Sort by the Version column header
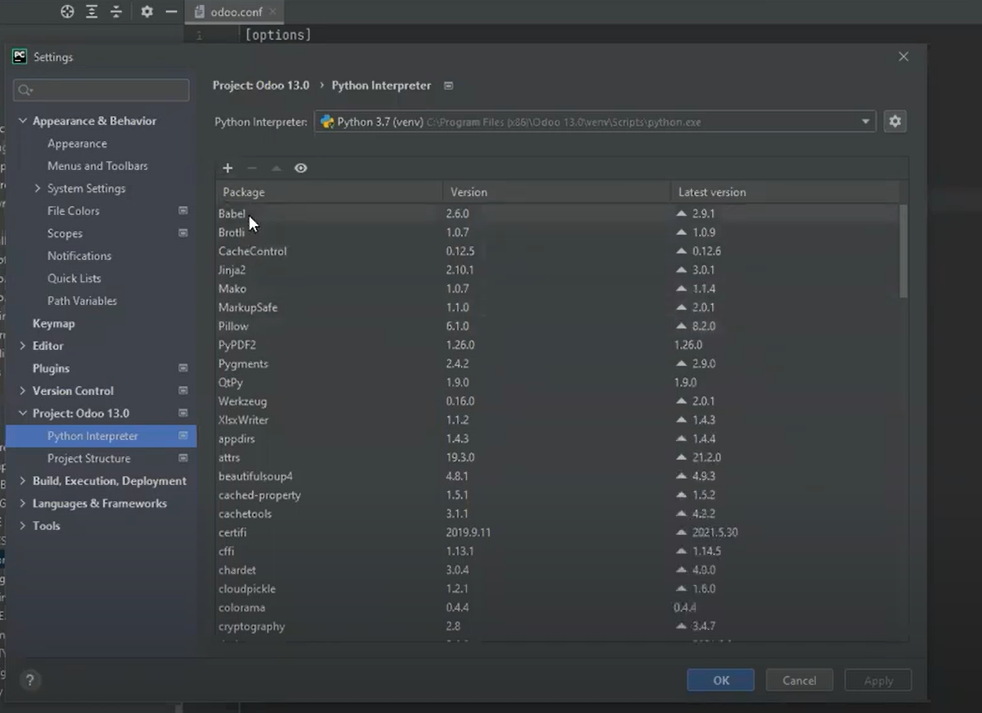Screen dimensions: 982x713 pyautogui.click(x=556, y=192)
